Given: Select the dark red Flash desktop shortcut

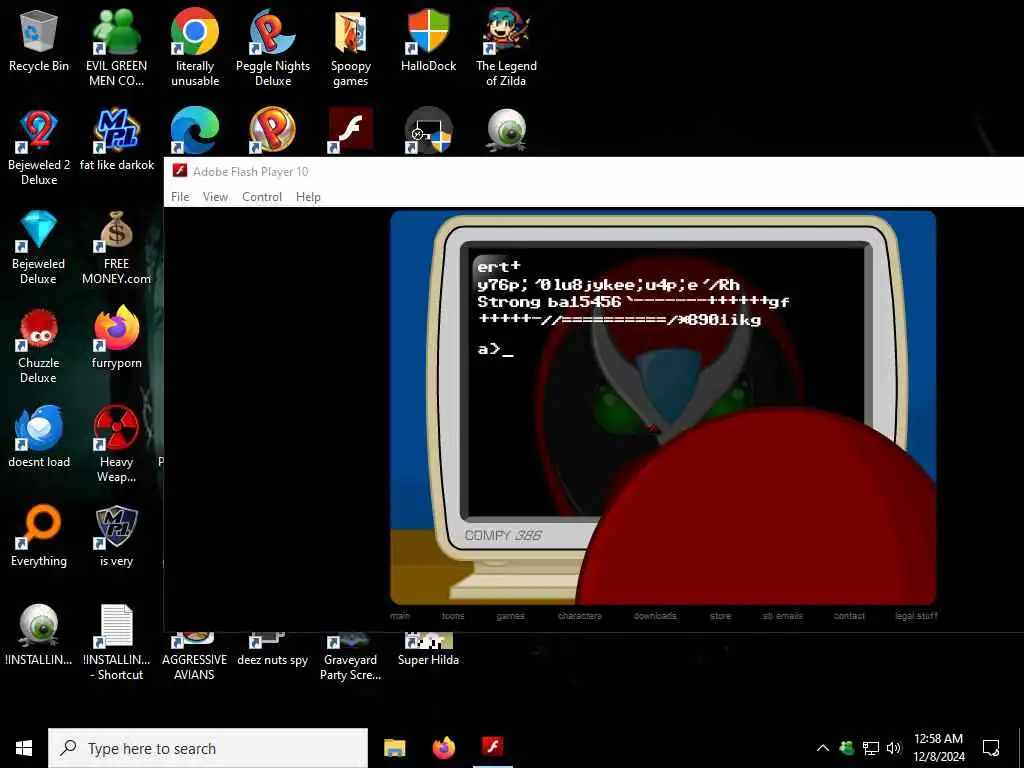Looking at the screenshot, I should pos(350,130).
